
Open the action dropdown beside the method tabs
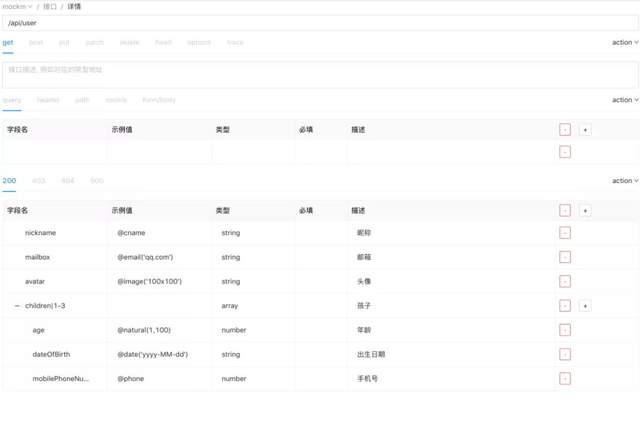pos(625,42)
